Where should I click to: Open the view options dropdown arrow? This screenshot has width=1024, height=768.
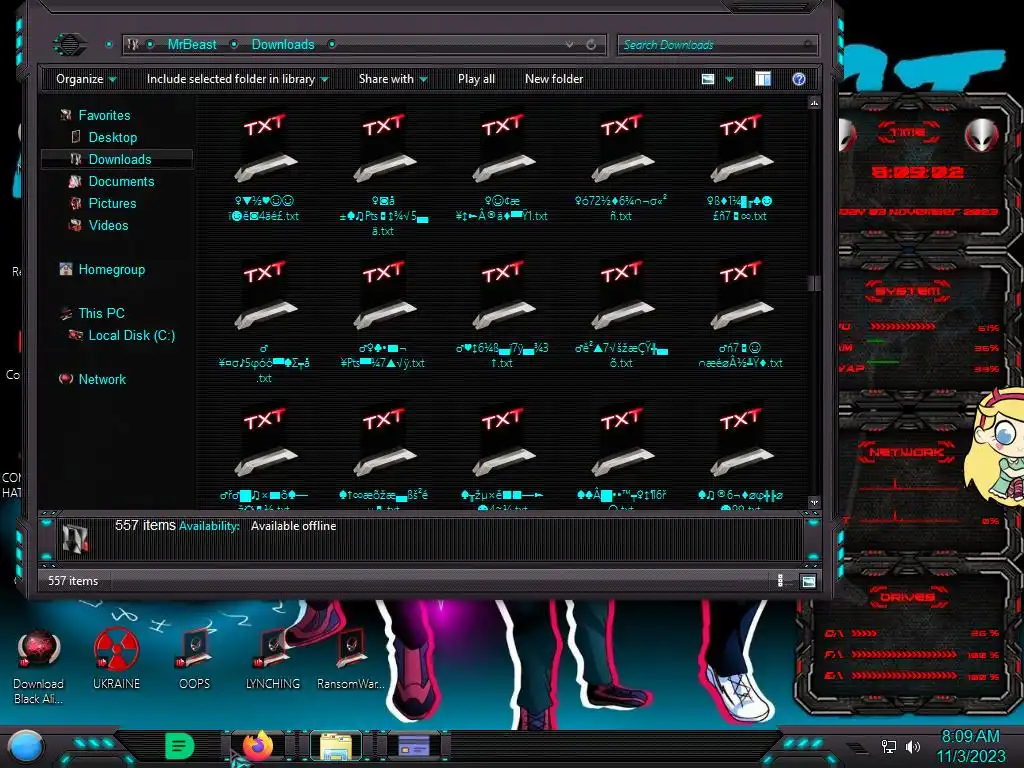click(x=729, y=79)
